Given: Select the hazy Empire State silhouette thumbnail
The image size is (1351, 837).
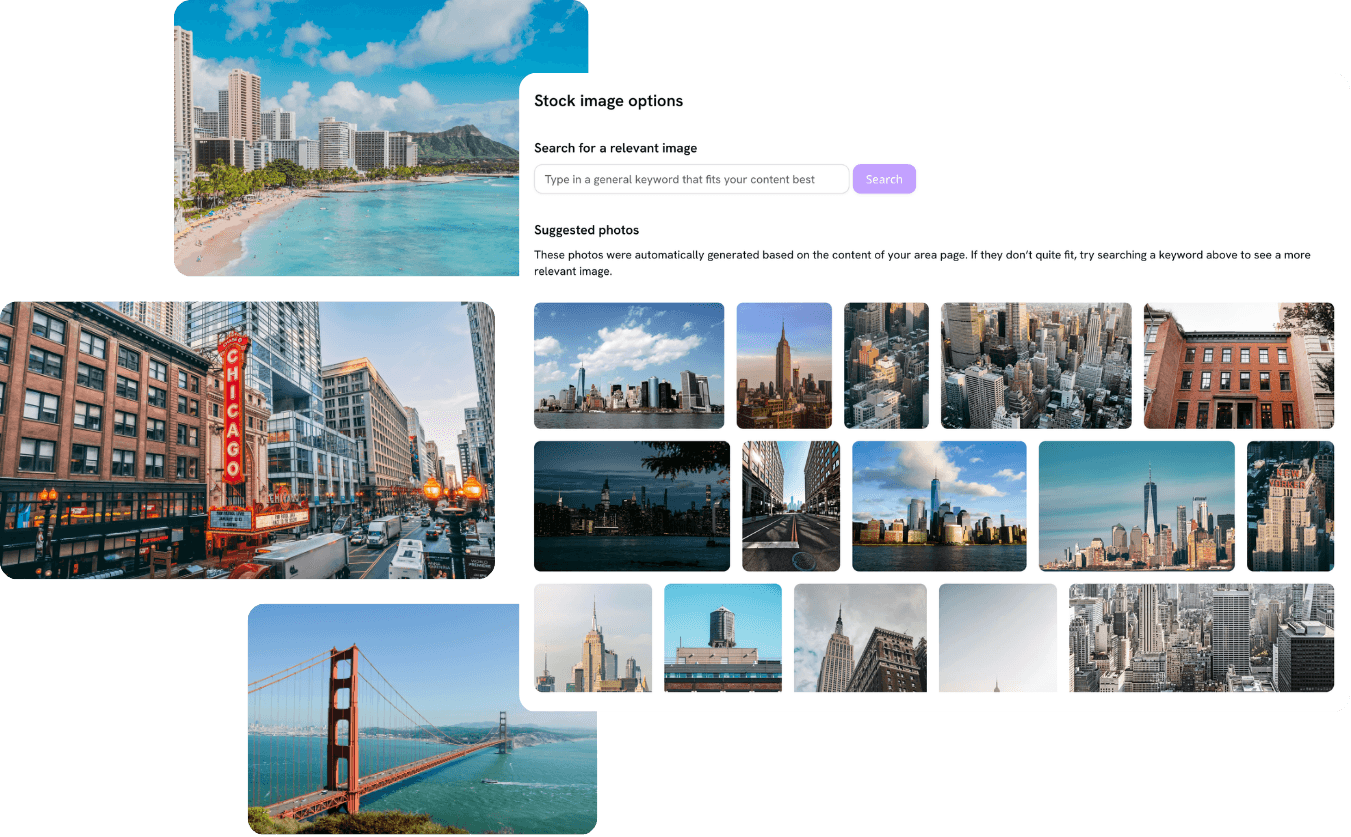Looking at the screenshot, I should [997, 637].
